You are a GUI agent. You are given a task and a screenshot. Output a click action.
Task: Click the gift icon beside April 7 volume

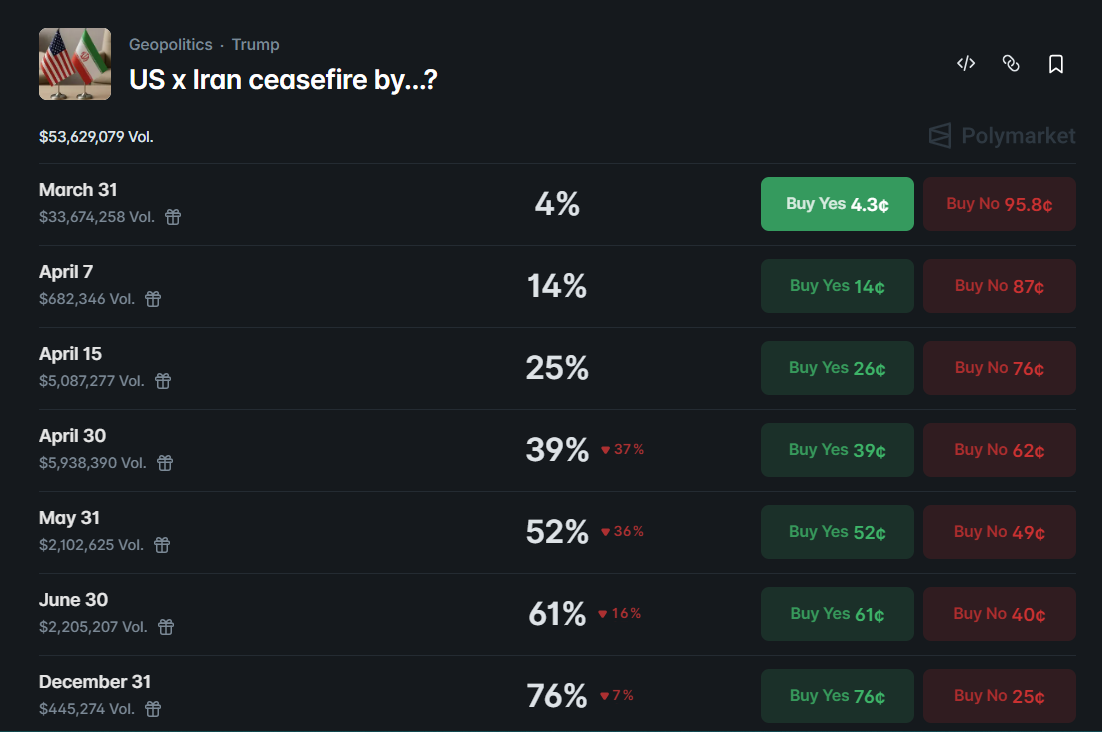pyautogui.click(x=152, y=298)
